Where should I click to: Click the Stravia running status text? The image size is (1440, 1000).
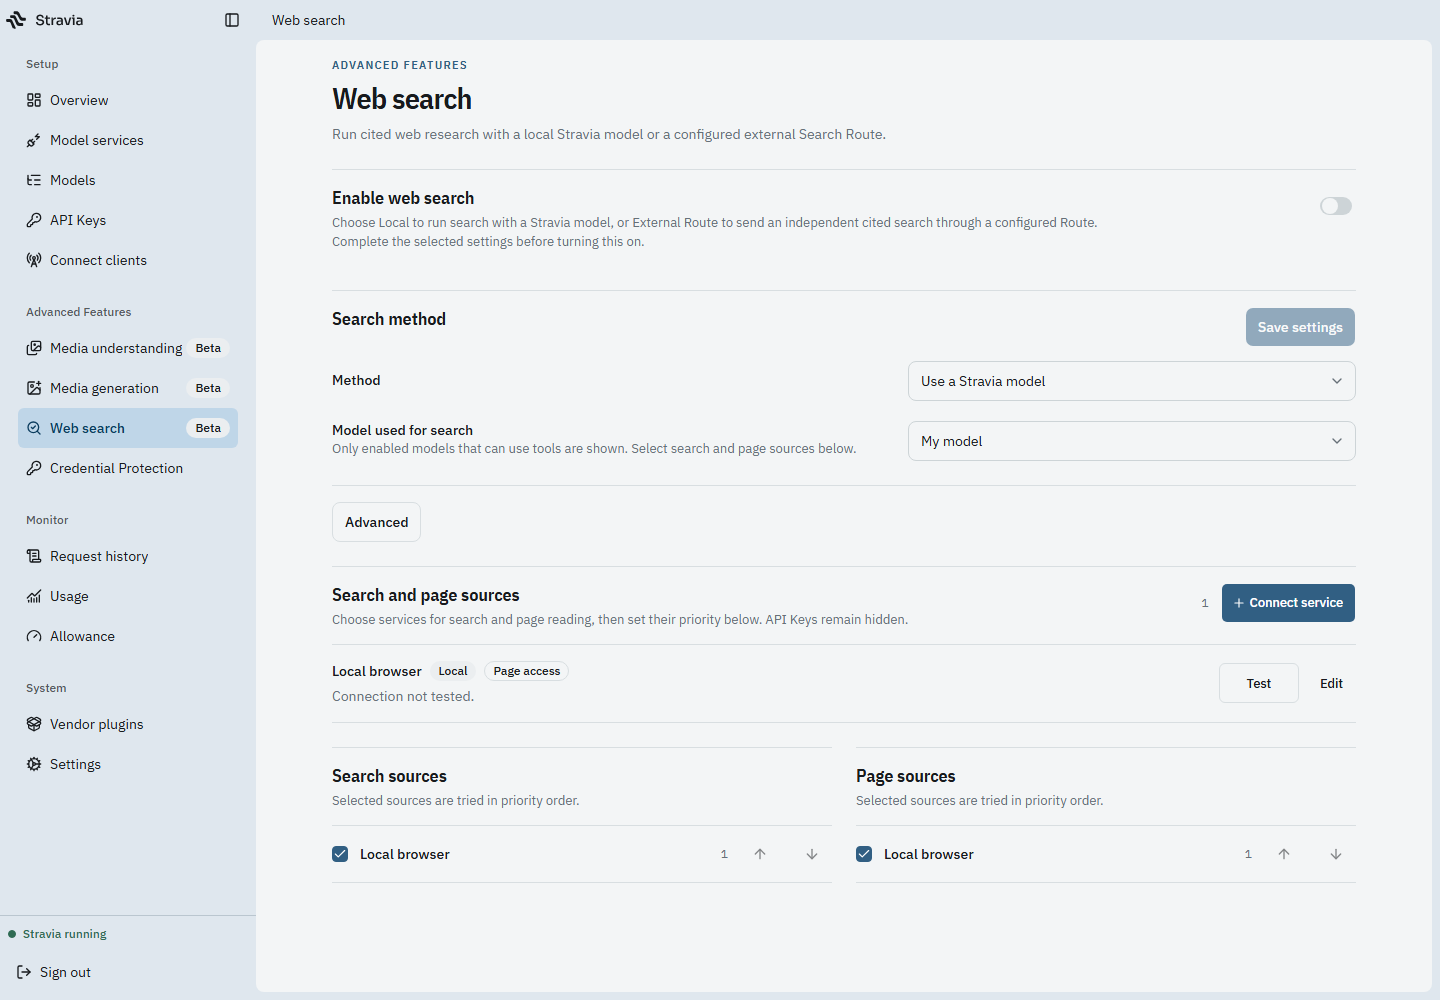[65, 934]
